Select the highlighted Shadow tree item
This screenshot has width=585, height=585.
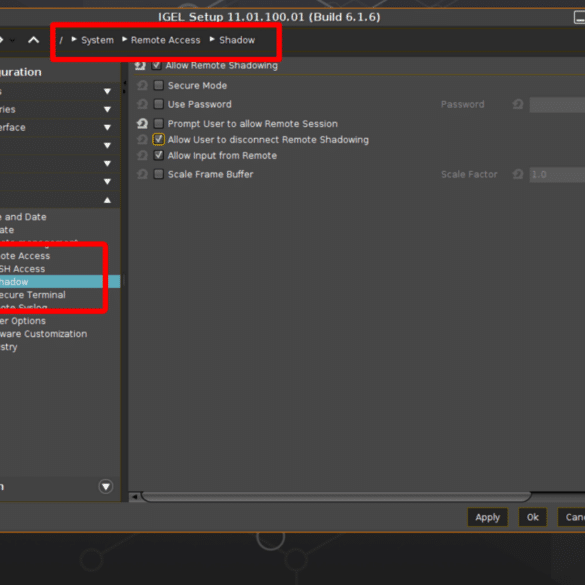pyautogui.click(x=60, y=282)
